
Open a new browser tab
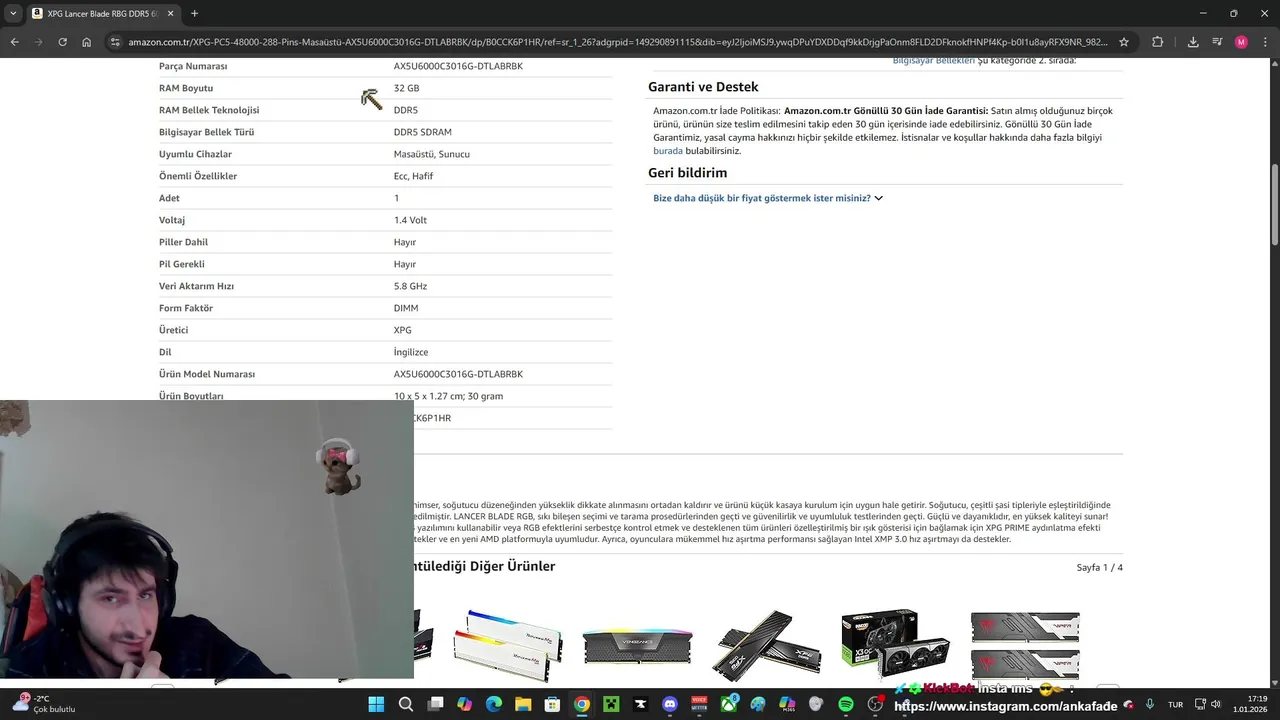click(x=194, y=13)
